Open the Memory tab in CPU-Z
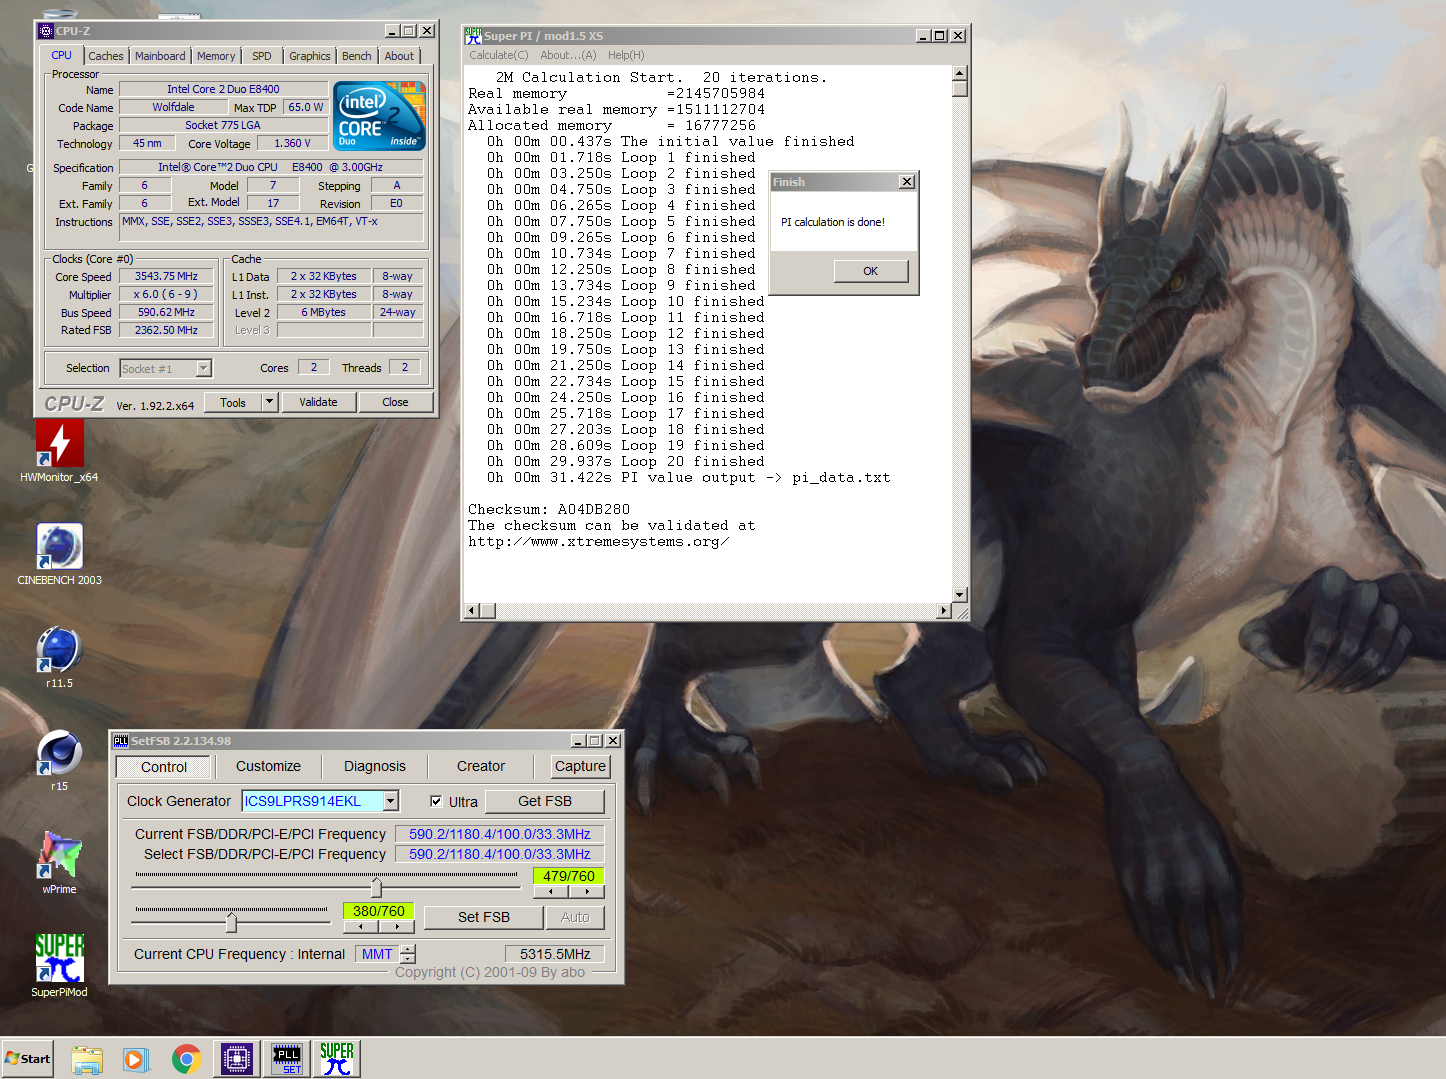 pos(216,56)
